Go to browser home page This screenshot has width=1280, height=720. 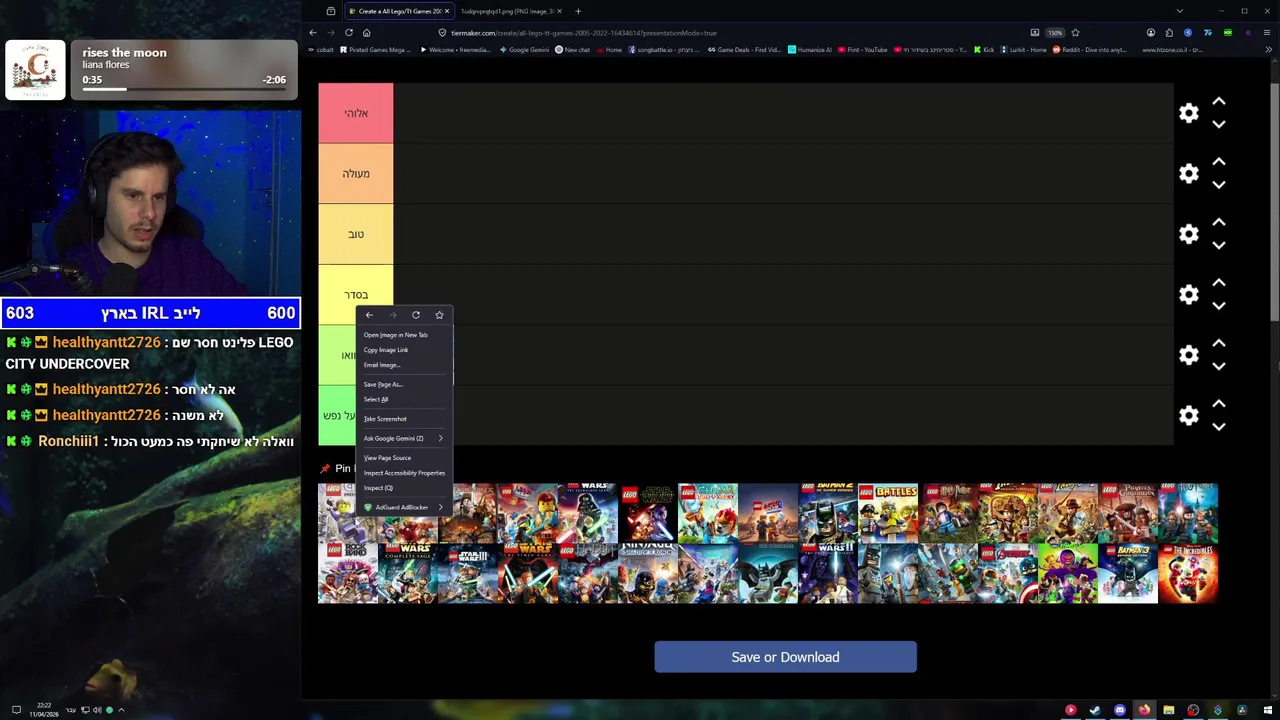point(366,32)
